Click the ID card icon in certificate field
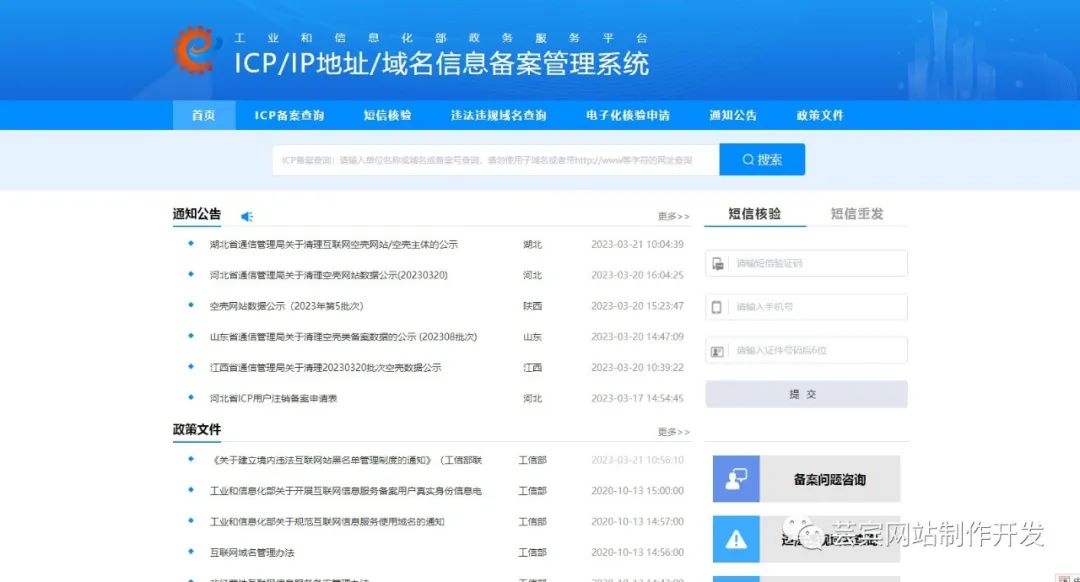 (x=716, y=351)
